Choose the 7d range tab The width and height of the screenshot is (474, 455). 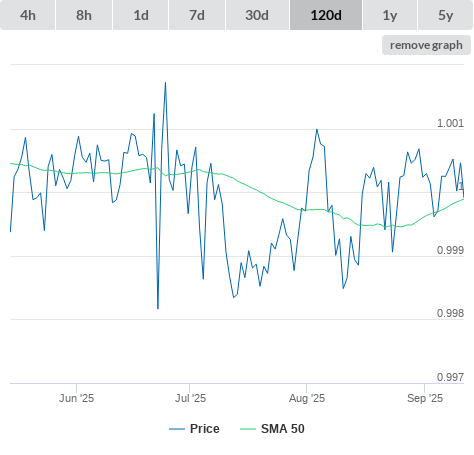click(197, 15)
